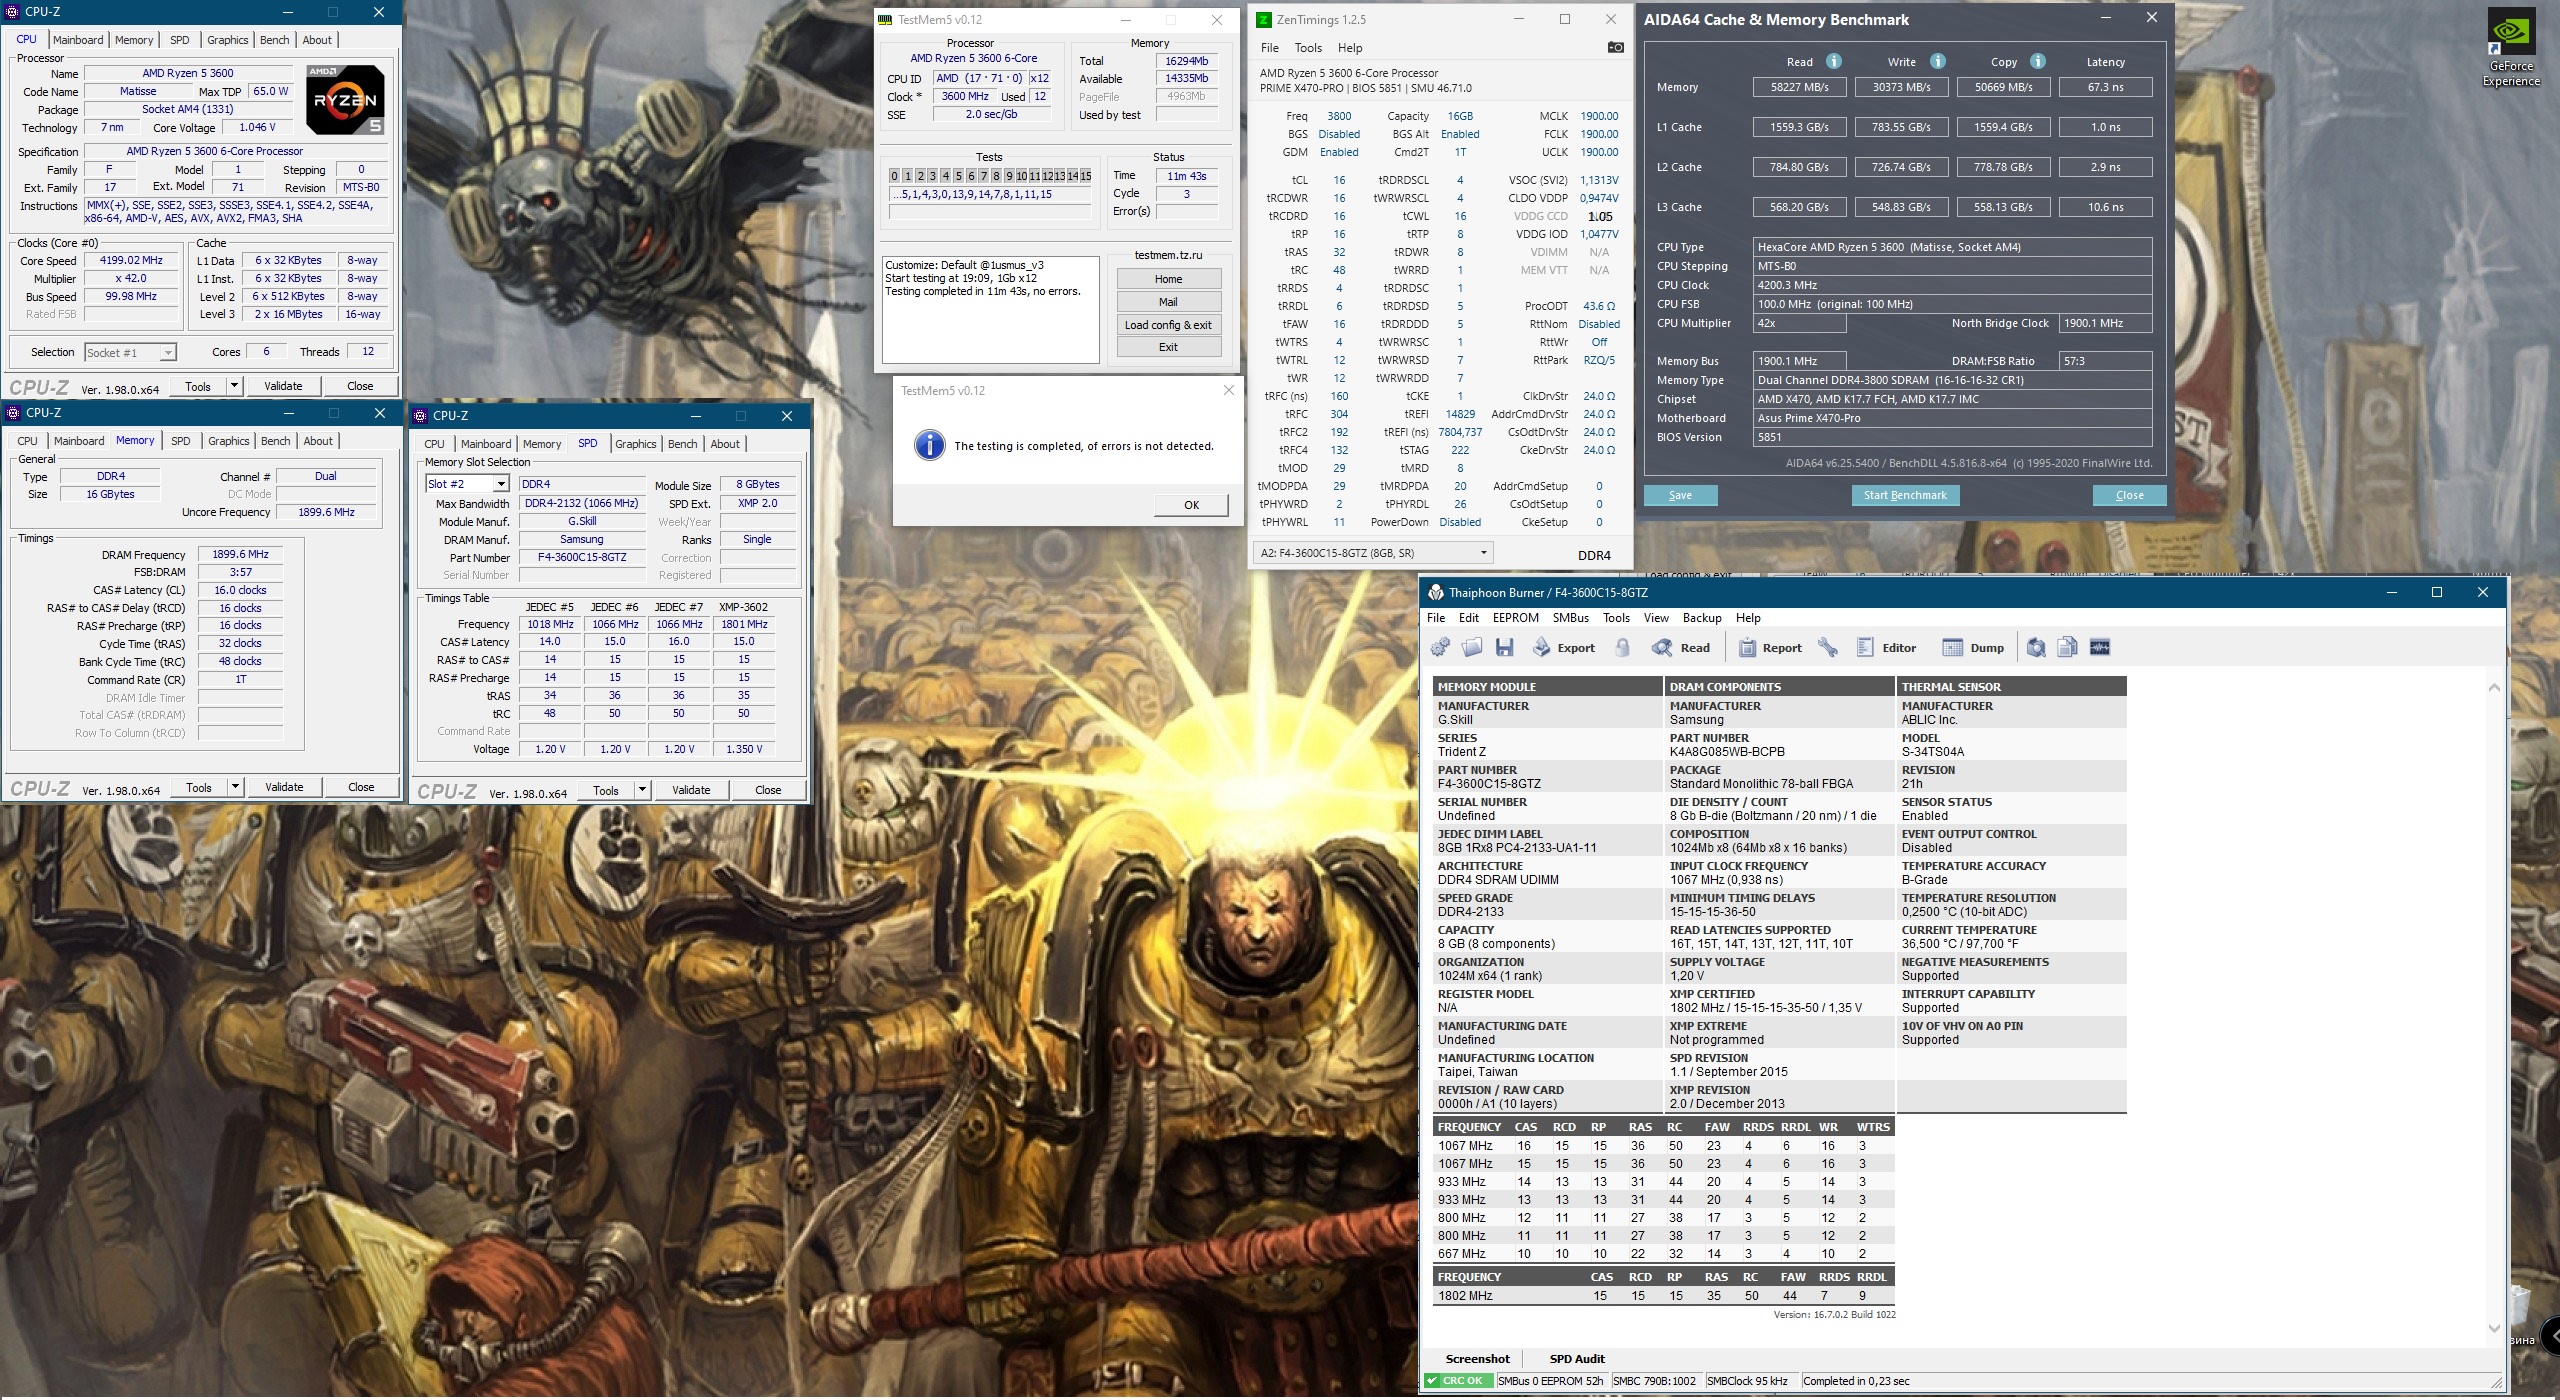Click the wrench icon in Thaiphoon Burner toolbar
Viewport: 2560px width, 1400px height.
pyautogui.click(x=1827, y=648)
